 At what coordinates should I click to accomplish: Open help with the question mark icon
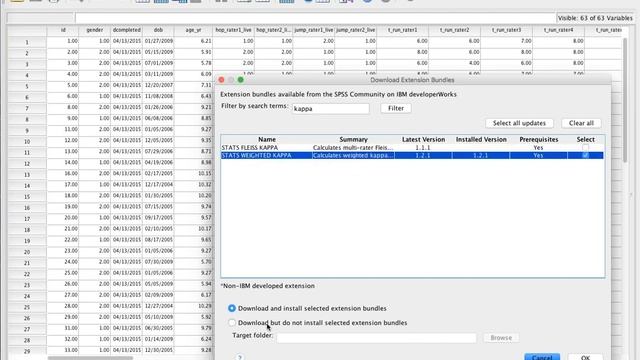[x=240, y=357]
